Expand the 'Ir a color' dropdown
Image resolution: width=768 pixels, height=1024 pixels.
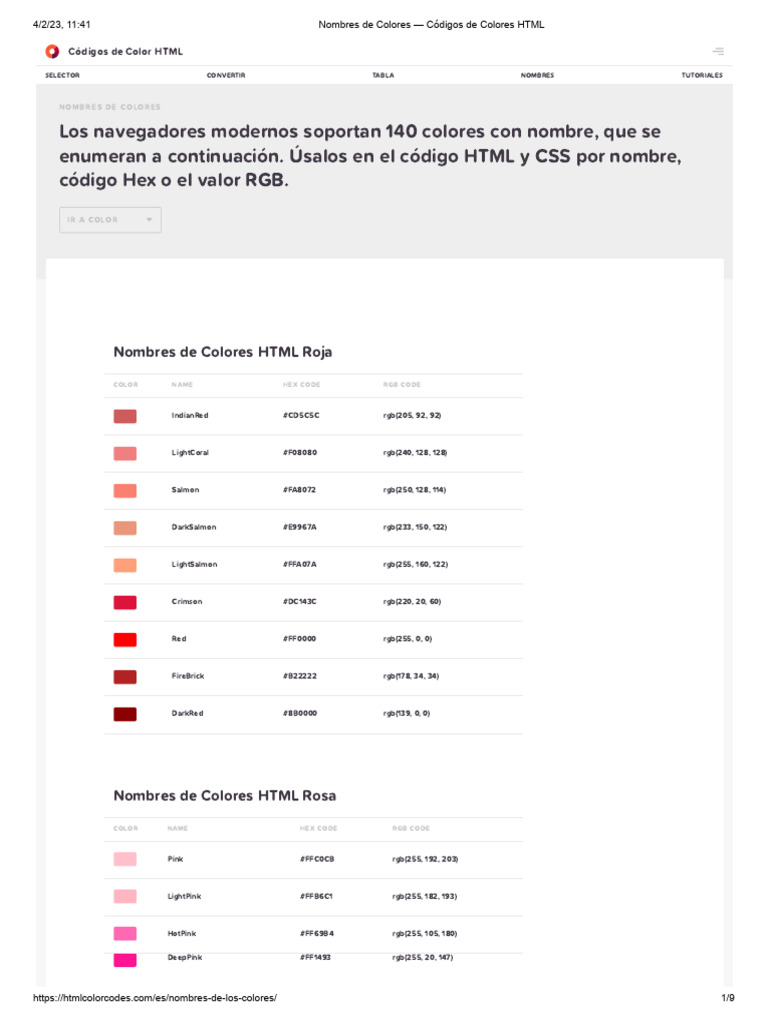(110, 220)
